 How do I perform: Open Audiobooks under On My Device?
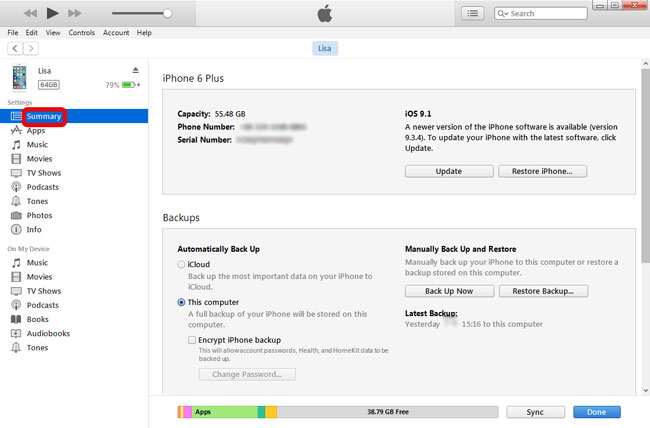[48, 333]
